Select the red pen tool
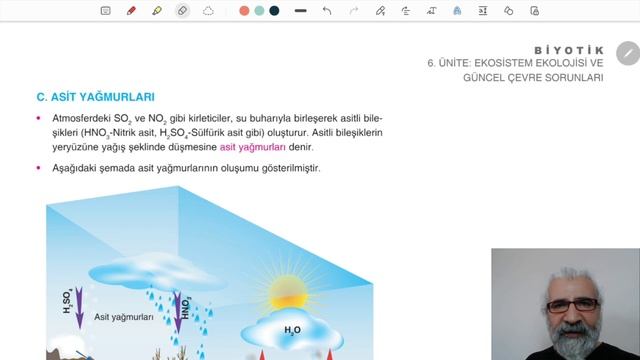 [131, 11]
